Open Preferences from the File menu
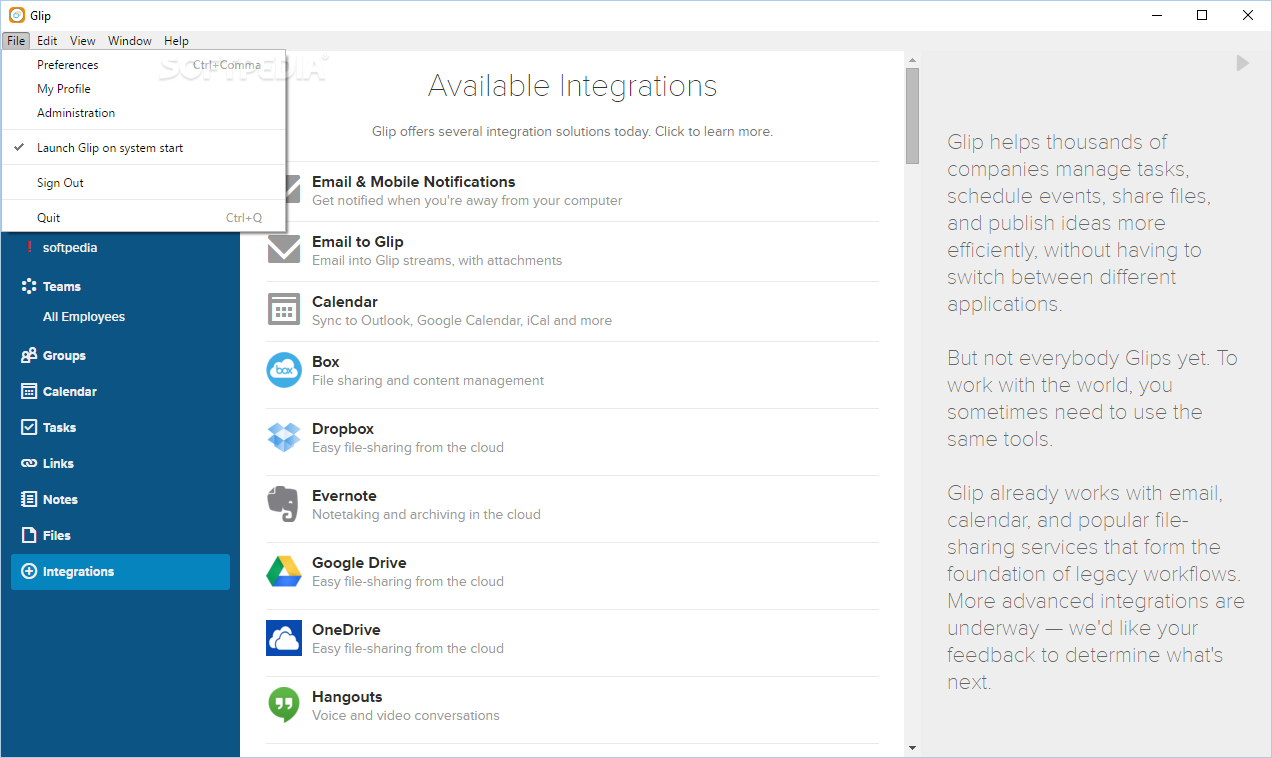The width and height of the screenshot is (1272, 758). 144,65
